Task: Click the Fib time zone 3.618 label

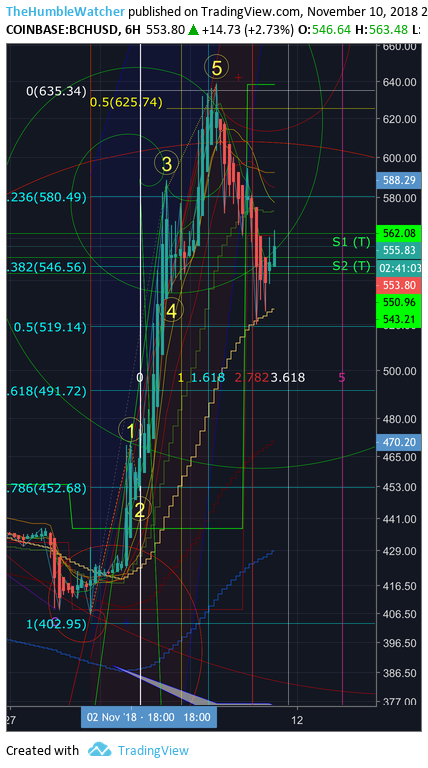Action: coord(287,377)
